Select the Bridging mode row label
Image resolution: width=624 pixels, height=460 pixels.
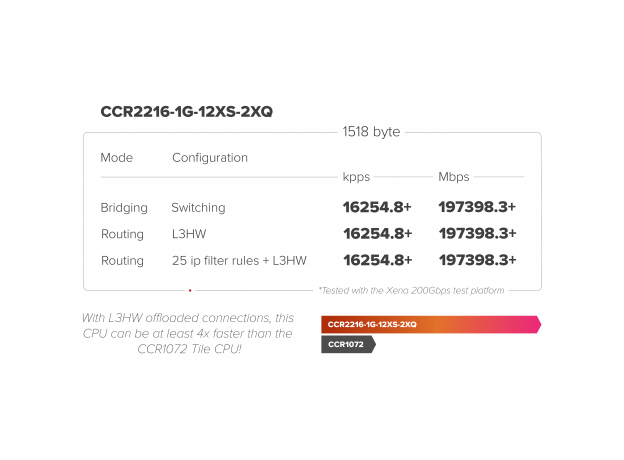coord(124,208)
